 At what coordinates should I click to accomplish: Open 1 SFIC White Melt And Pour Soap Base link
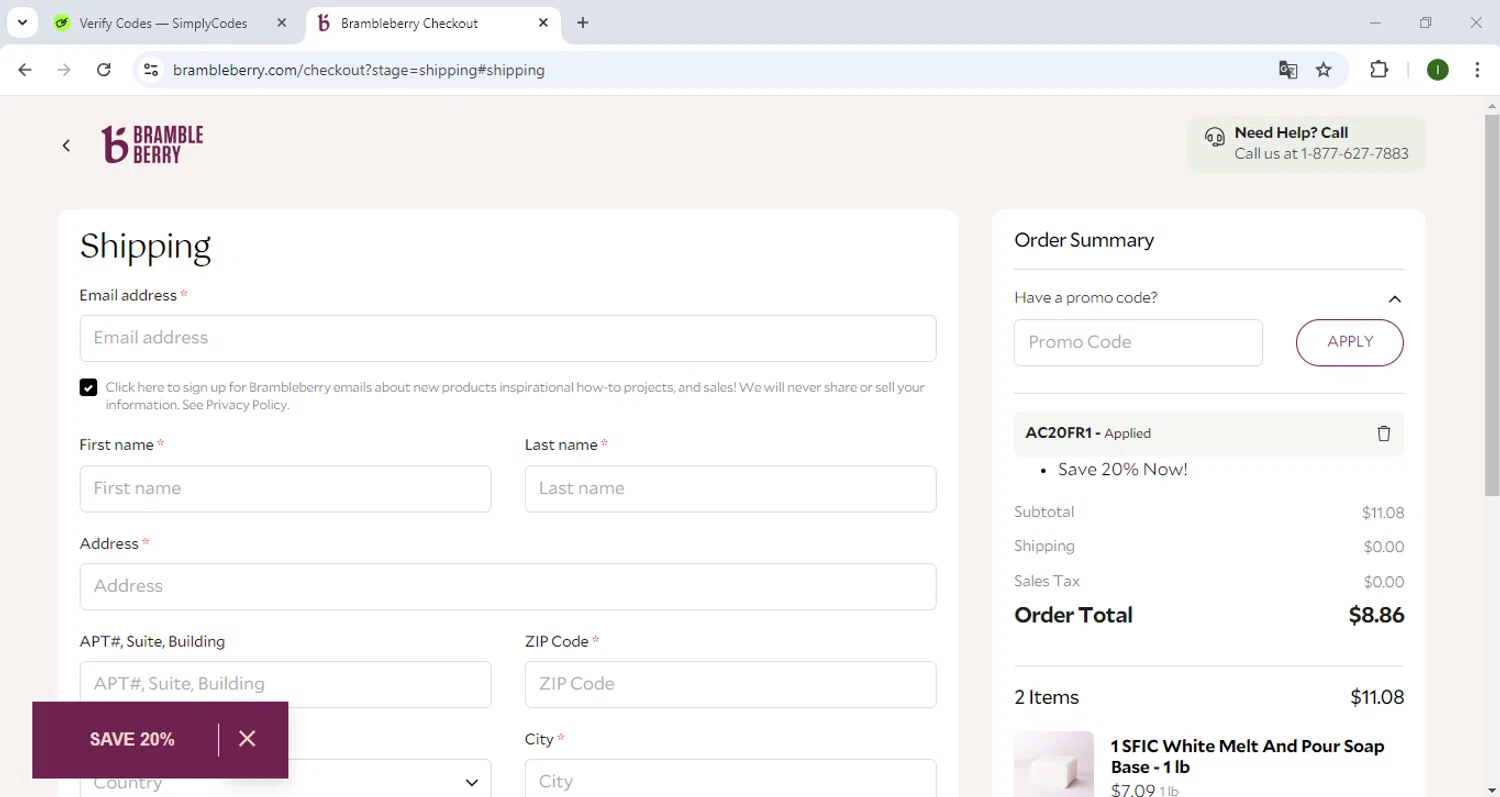[x=1247, y=757]
